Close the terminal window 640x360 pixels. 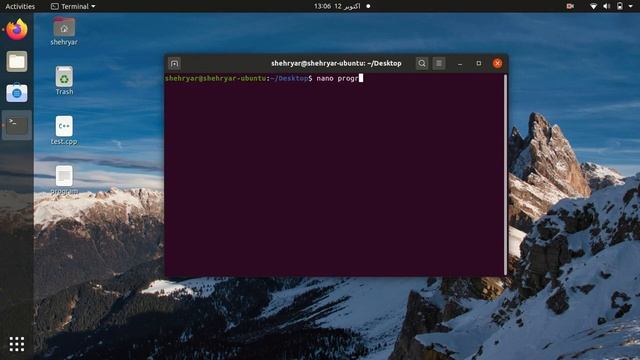497,63
